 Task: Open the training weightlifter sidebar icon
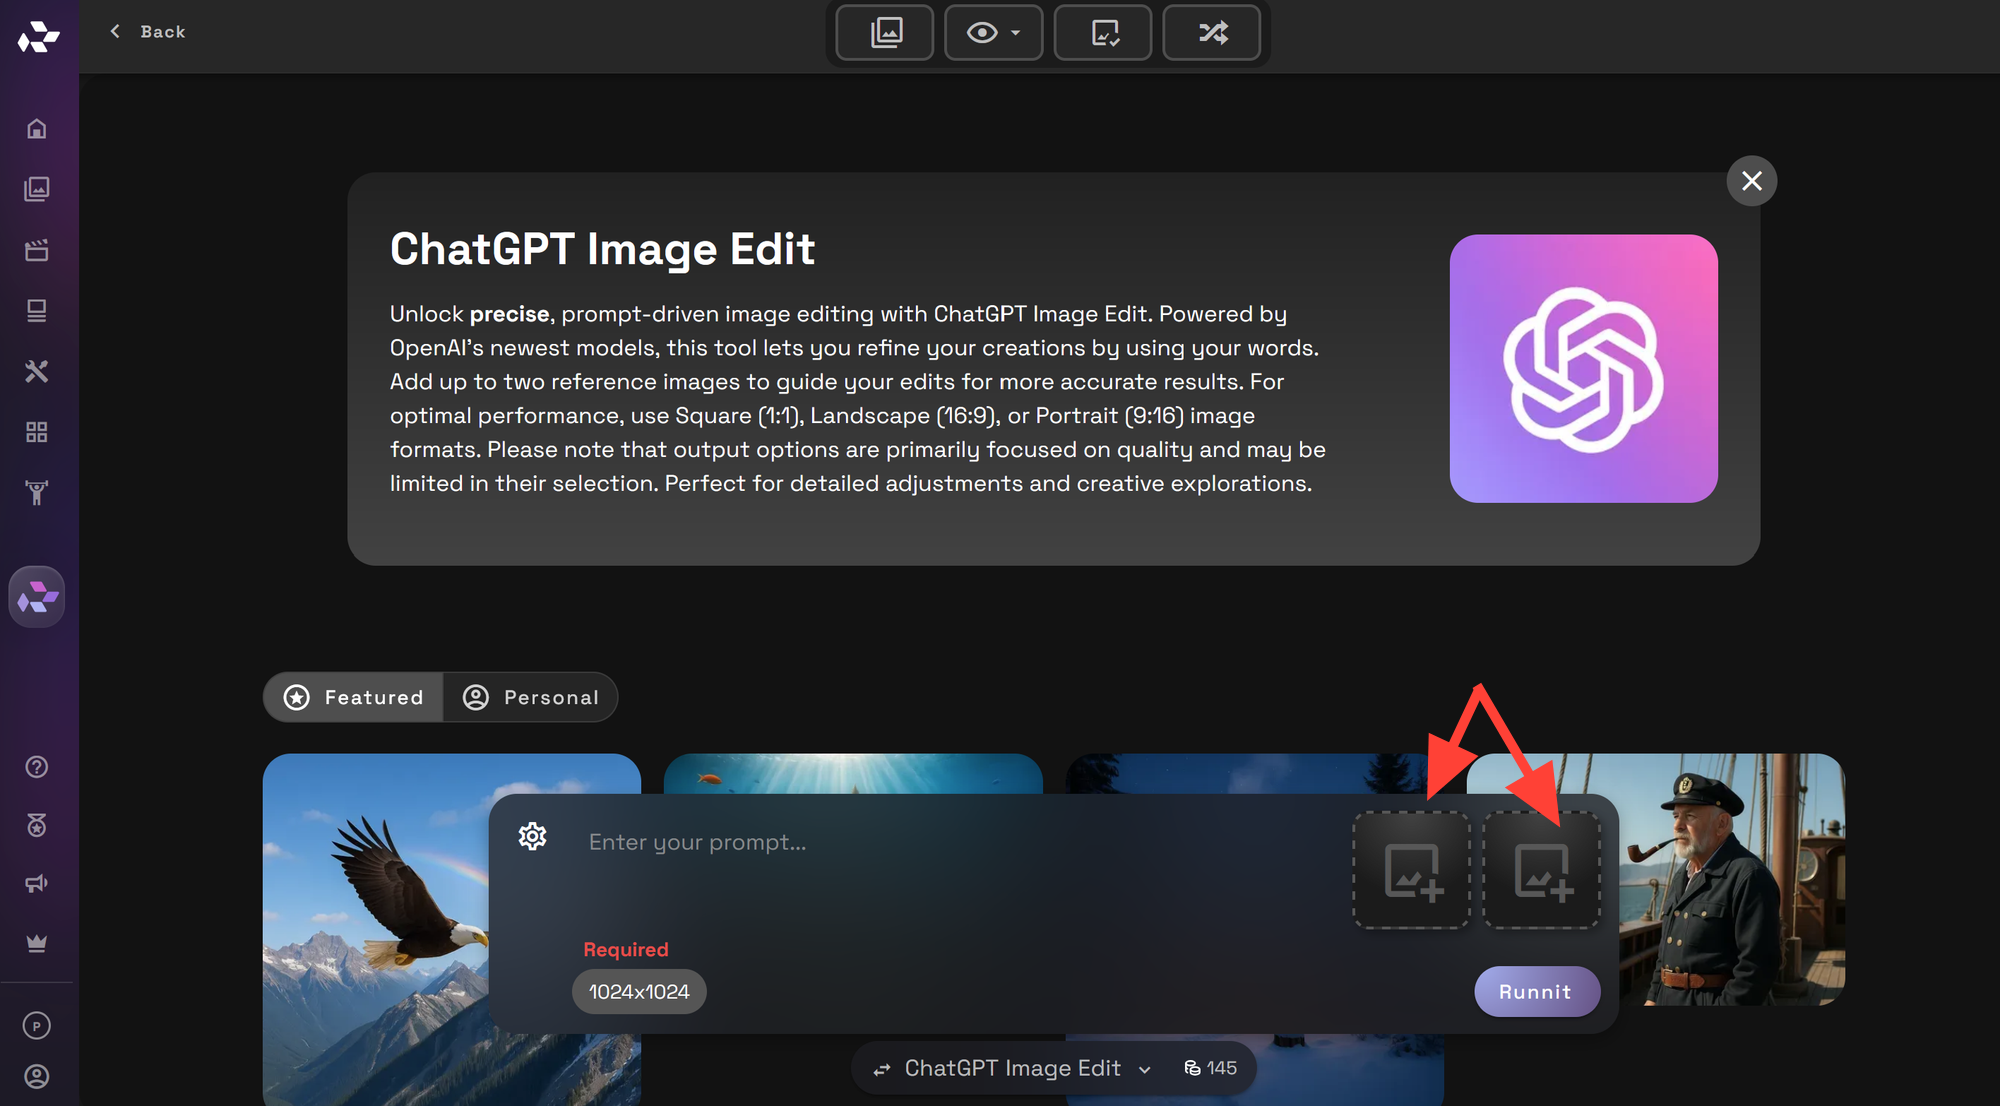37,493
